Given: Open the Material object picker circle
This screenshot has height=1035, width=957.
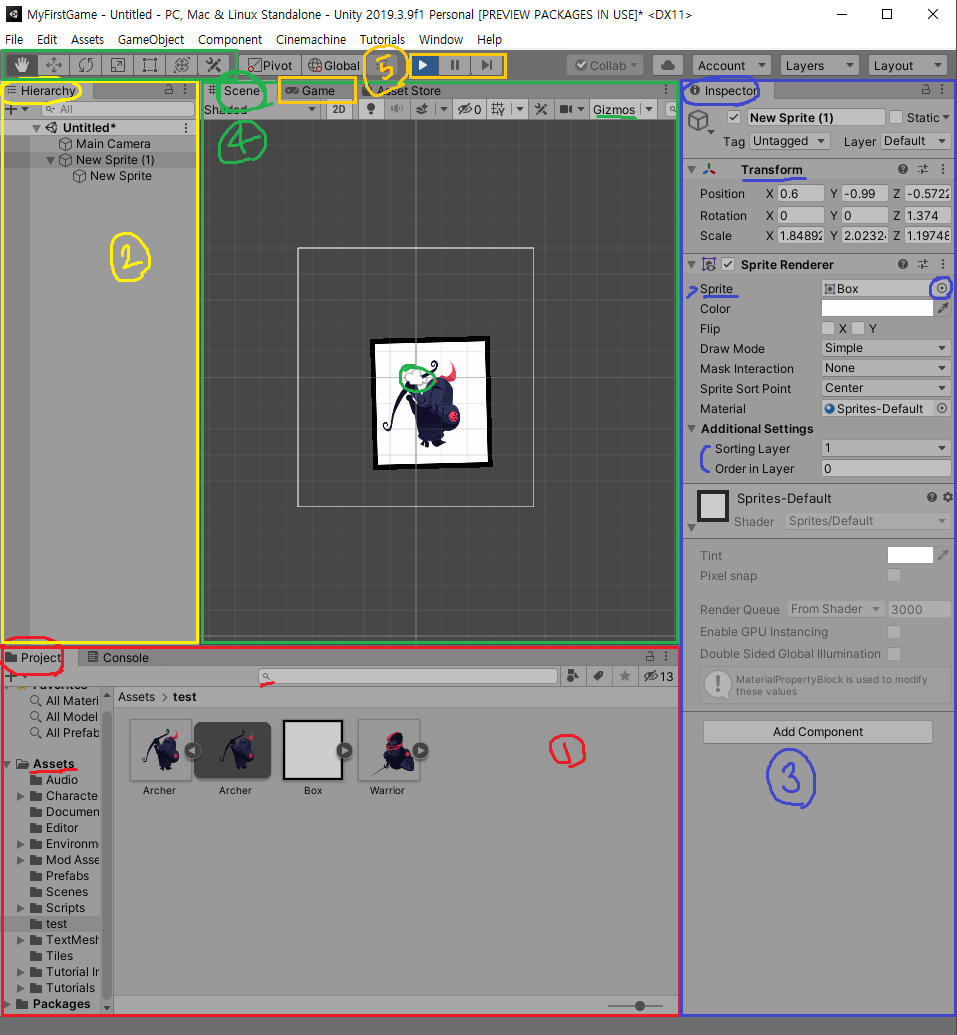Looking at the screenshot, I should (942, 409).
